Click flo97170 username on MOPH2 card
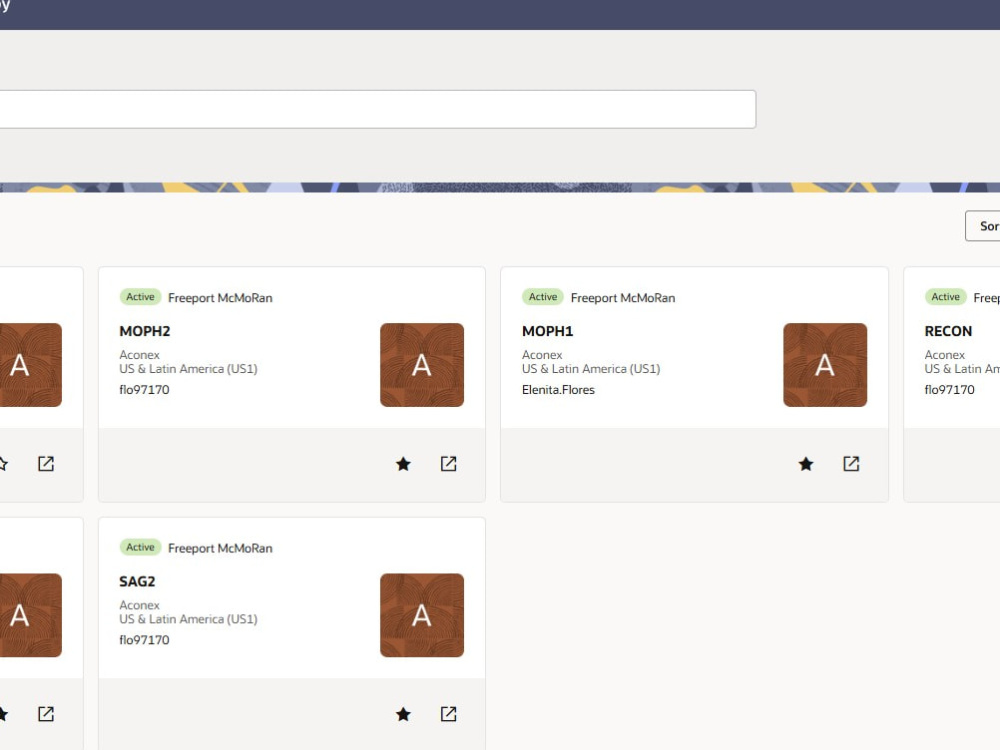 (144, 390)
